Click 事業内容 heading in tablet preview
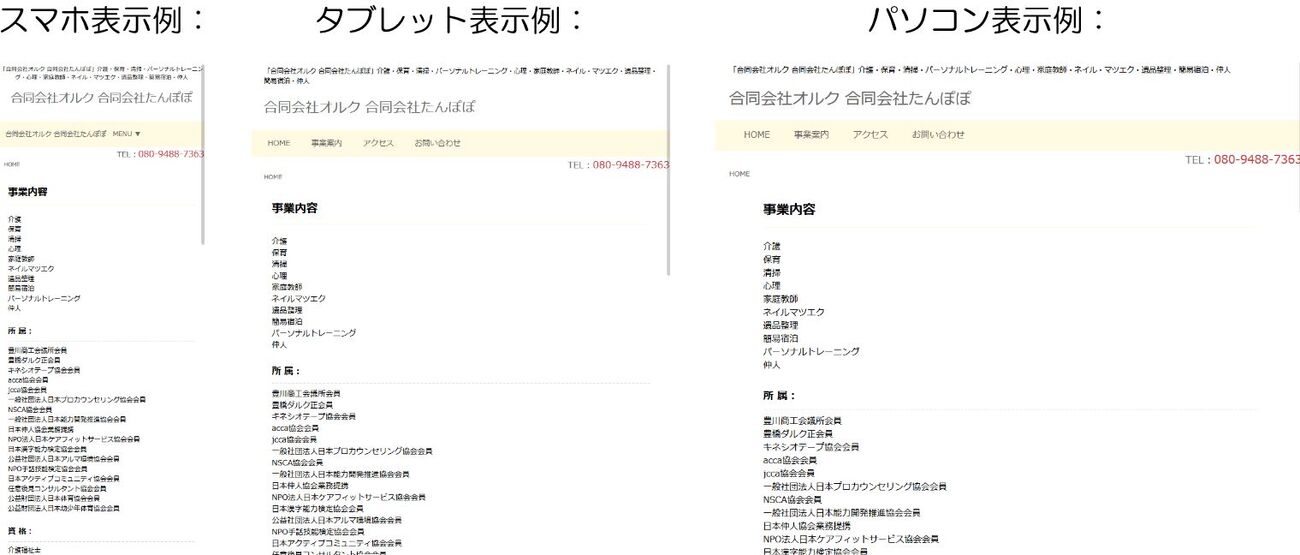 (x=294, y=208)
